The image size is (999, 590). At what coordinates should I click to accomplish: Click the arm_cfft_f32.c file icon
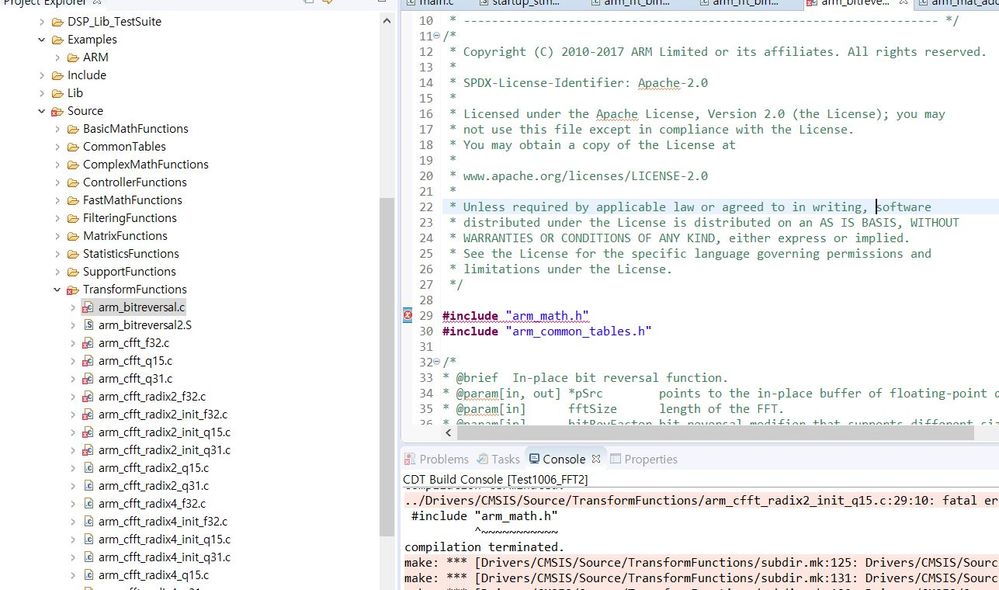[88, 343]
